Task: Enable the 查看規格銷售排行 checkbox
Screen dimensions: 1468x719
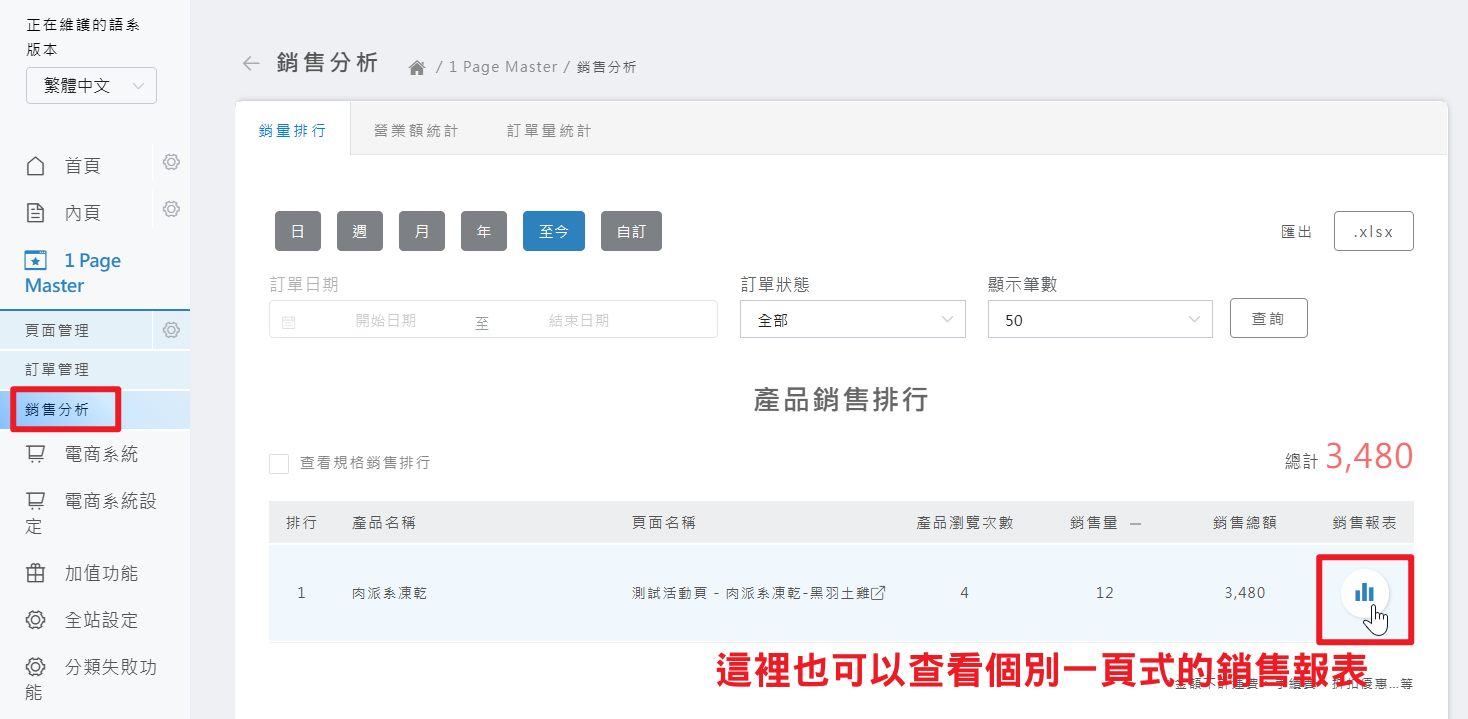Action: point(278,463)
